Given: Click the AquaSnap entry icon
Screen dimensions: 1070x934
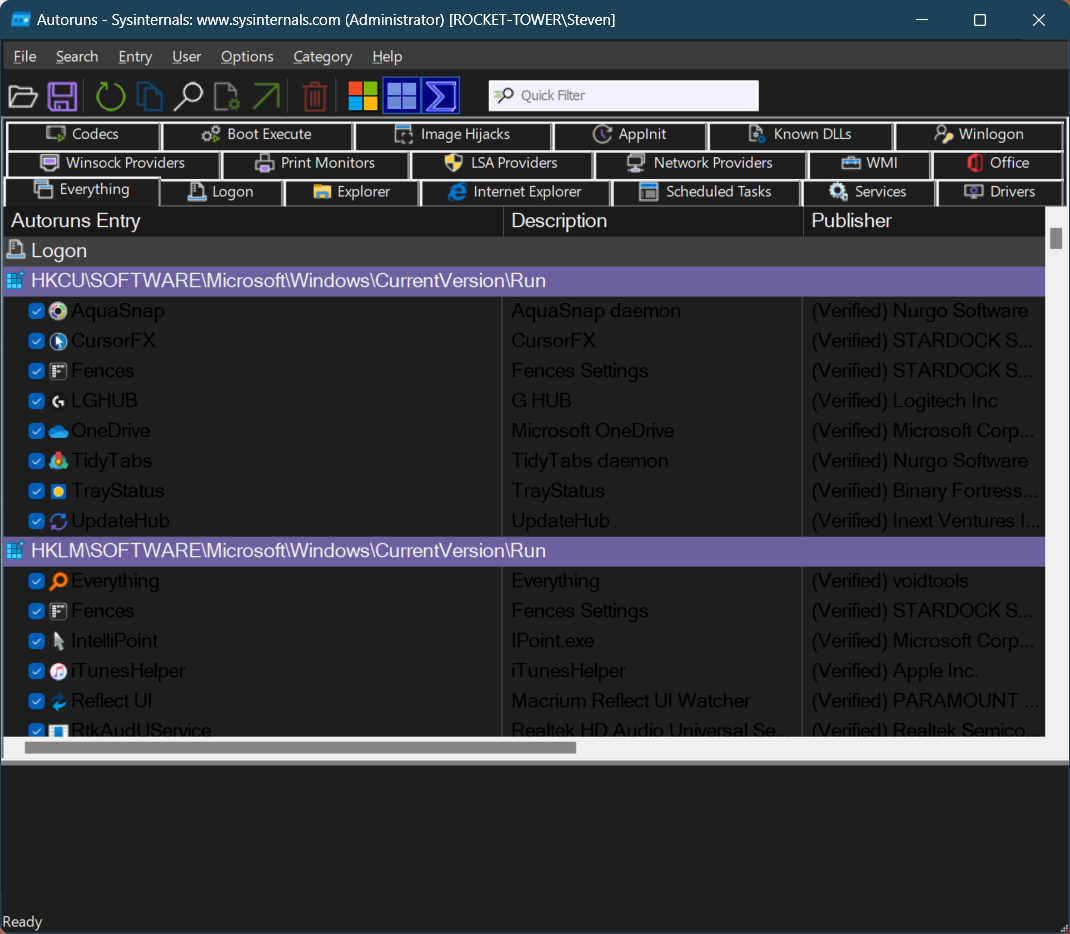Looking at the screenshot, I should (59, 311).
